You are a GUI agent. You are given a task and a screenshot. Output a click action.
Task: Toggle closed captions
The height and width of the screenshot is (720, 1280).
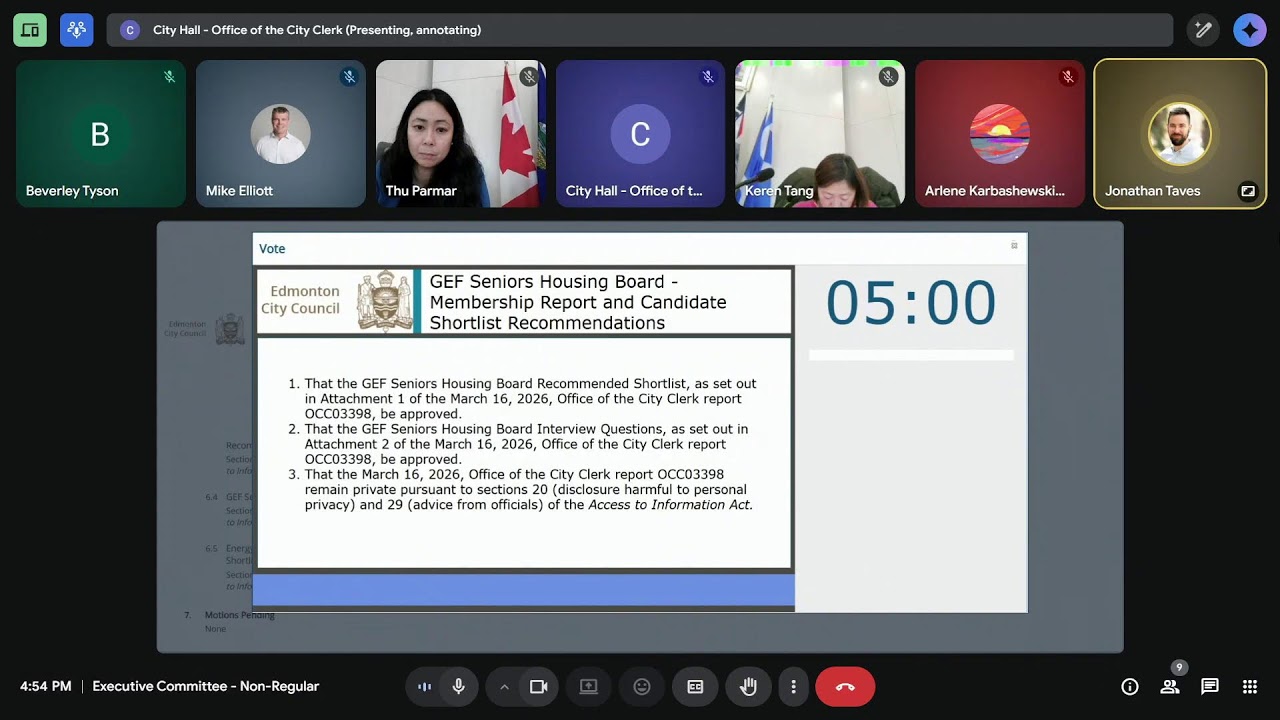coord(695,687)
